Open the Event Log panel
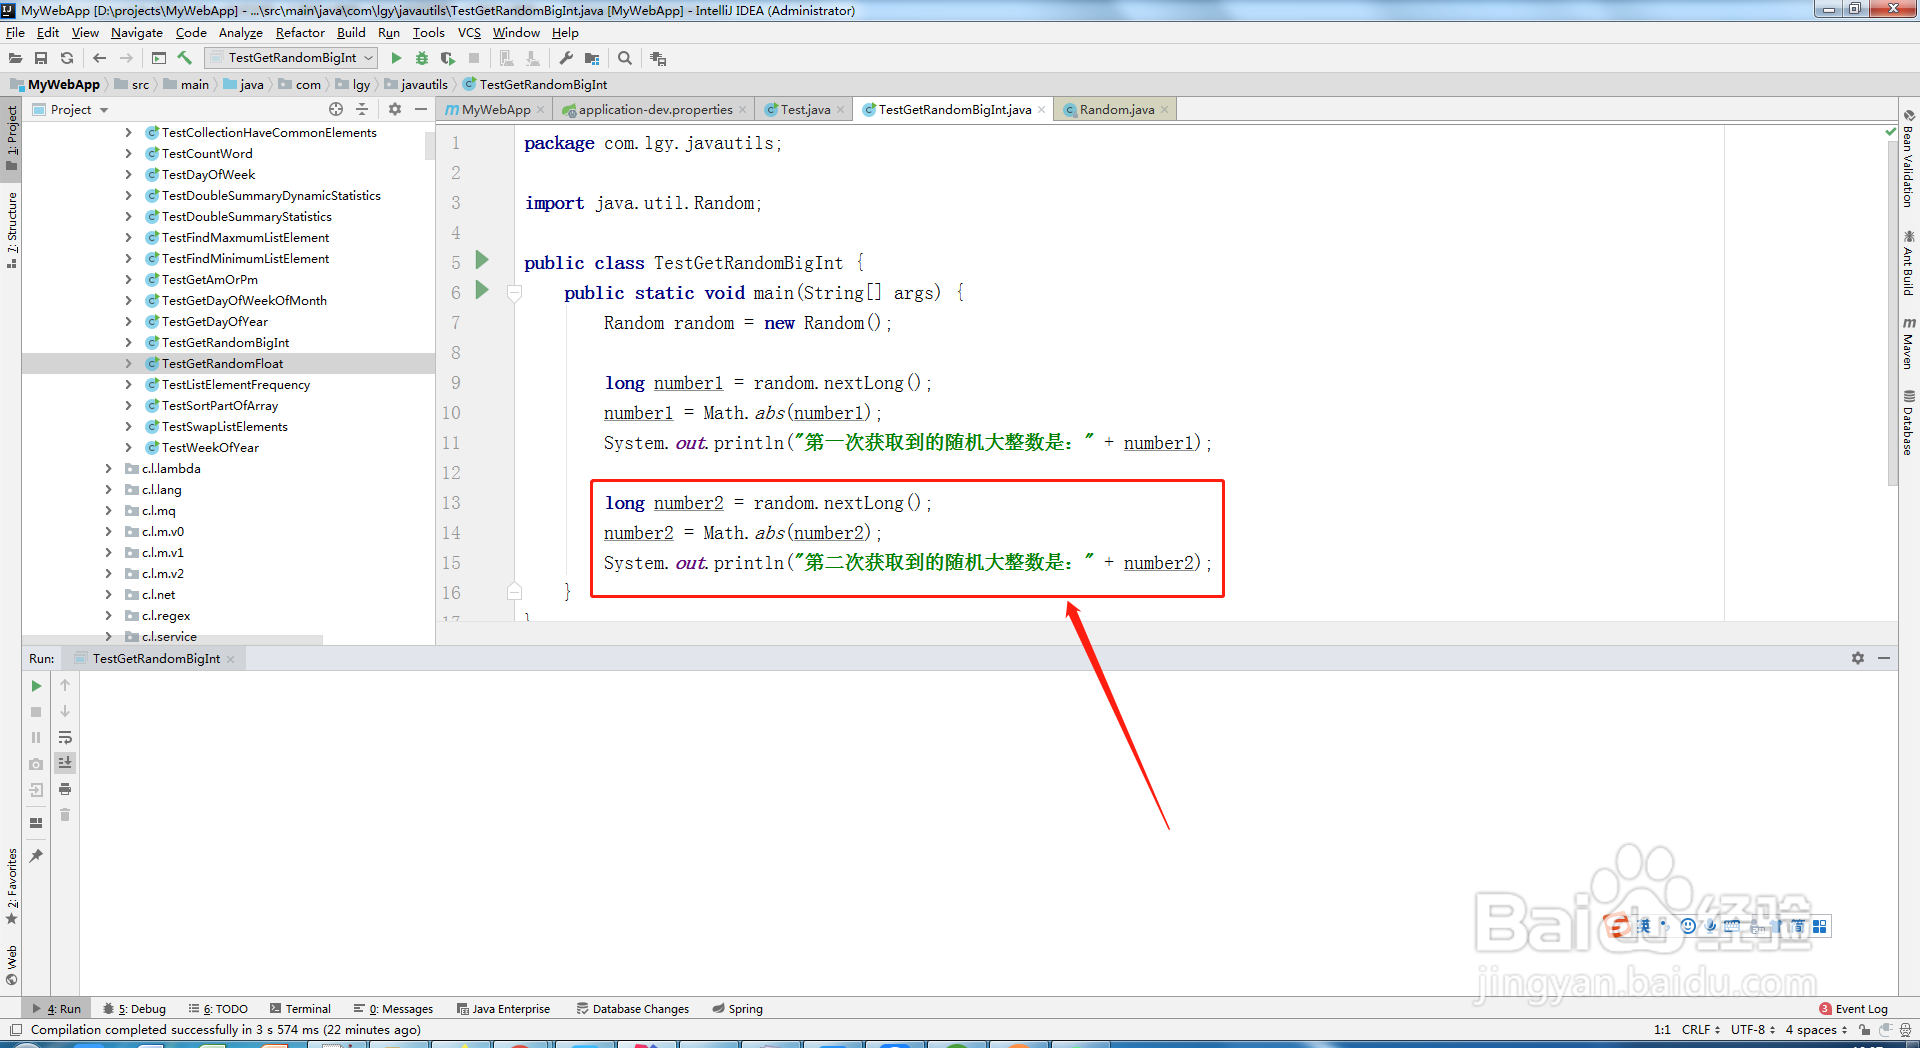This screenshot has width=1920, height=1048. click(x=1853, y=1009)
